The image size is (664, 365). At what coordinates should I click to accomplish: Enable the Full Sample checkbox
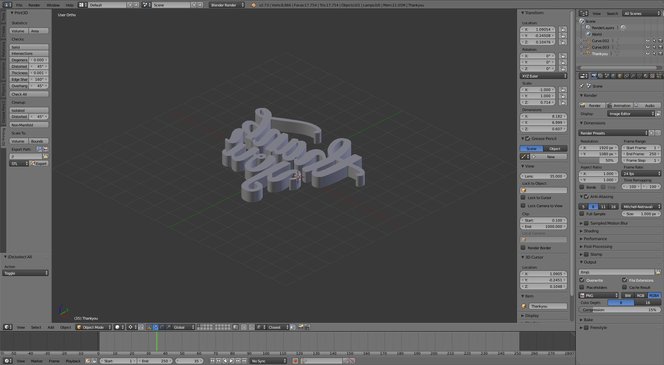coord(582,214)
